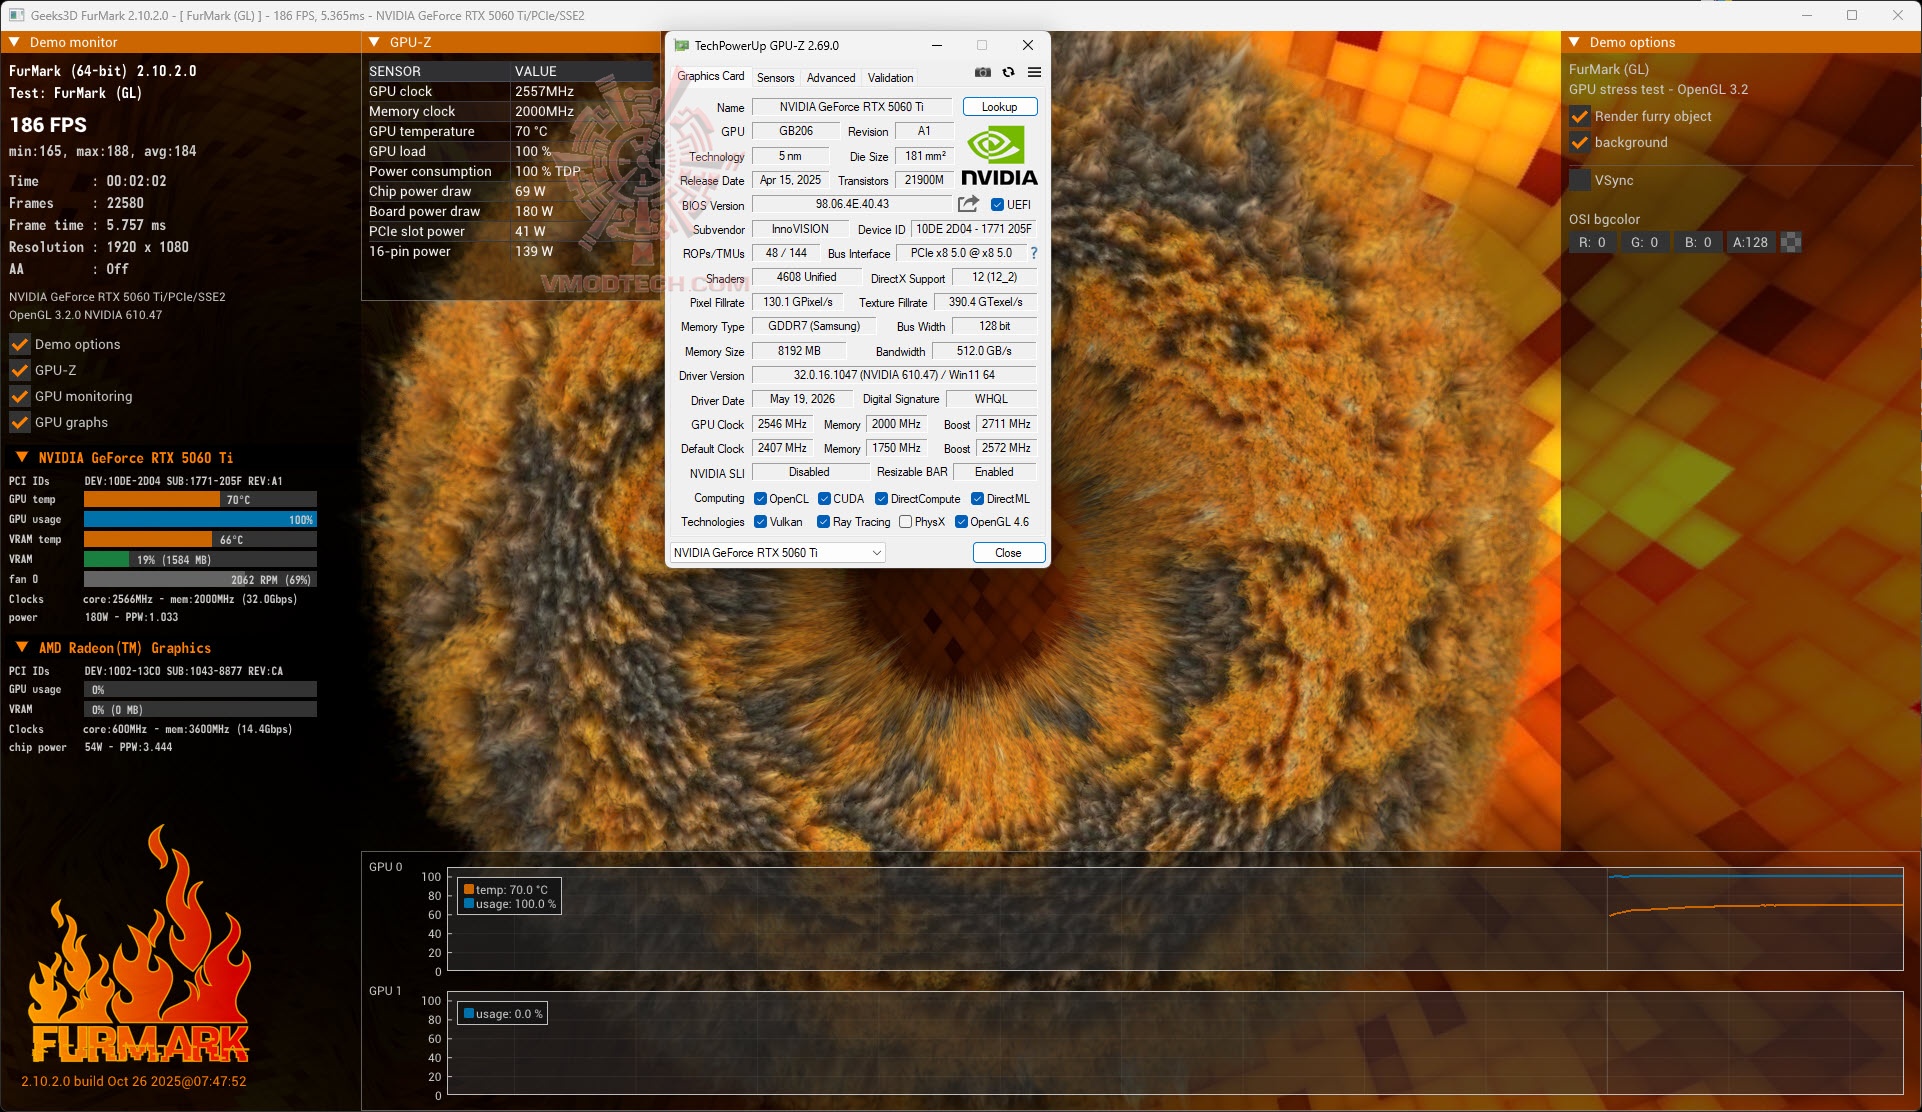Click the fan 0 RPM progress bar
The width and height of the screenshot is (1922, 1112).
[x=200, y=580]
